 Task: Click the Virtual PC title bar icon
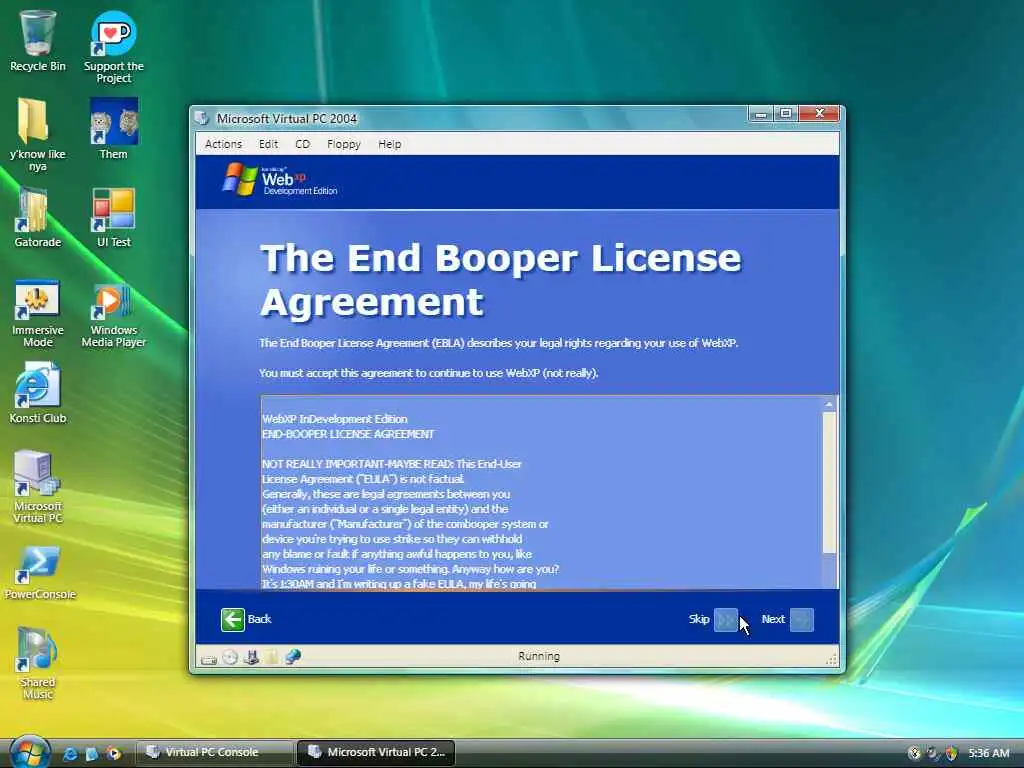pos(202,118)
